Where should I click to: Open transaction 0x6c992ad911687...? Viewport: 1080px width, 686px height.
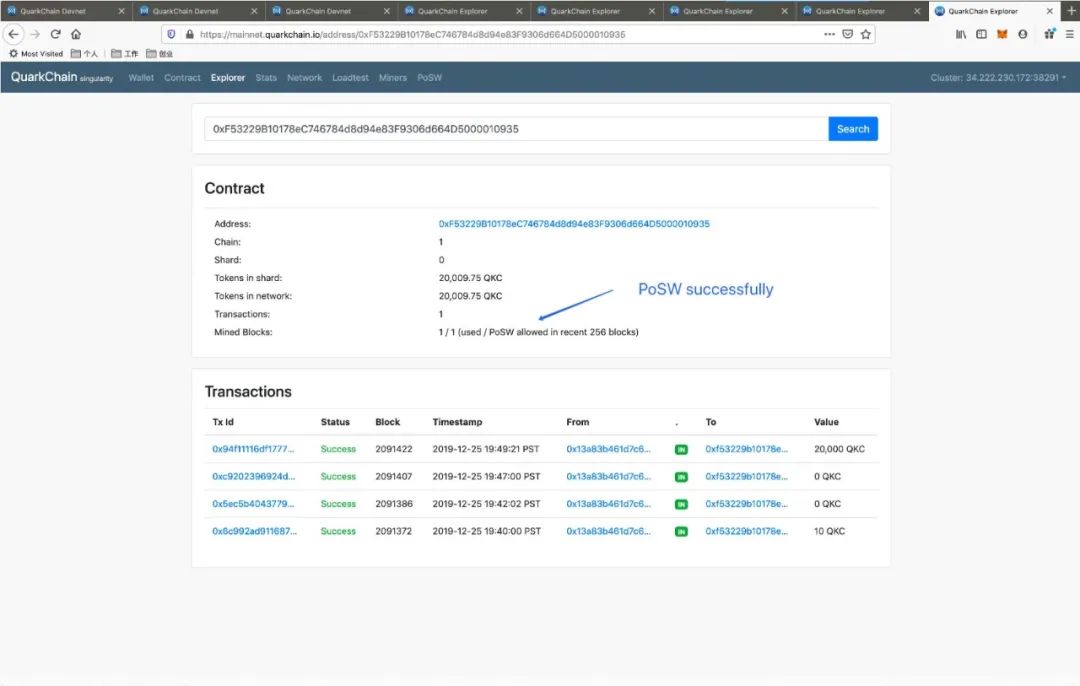pyautogui.click(x=254, y=532)
